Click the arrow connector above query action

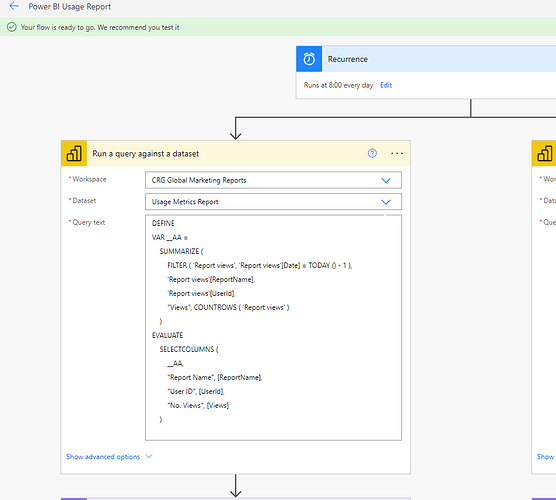click(235, 128)
